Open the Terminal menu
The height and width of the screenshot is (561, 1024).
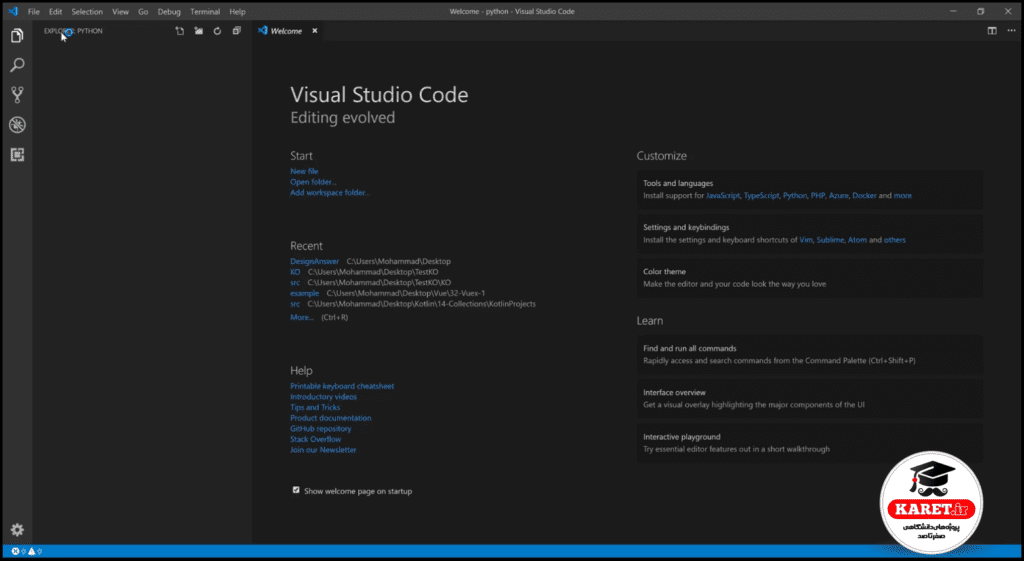coord(205,12)
